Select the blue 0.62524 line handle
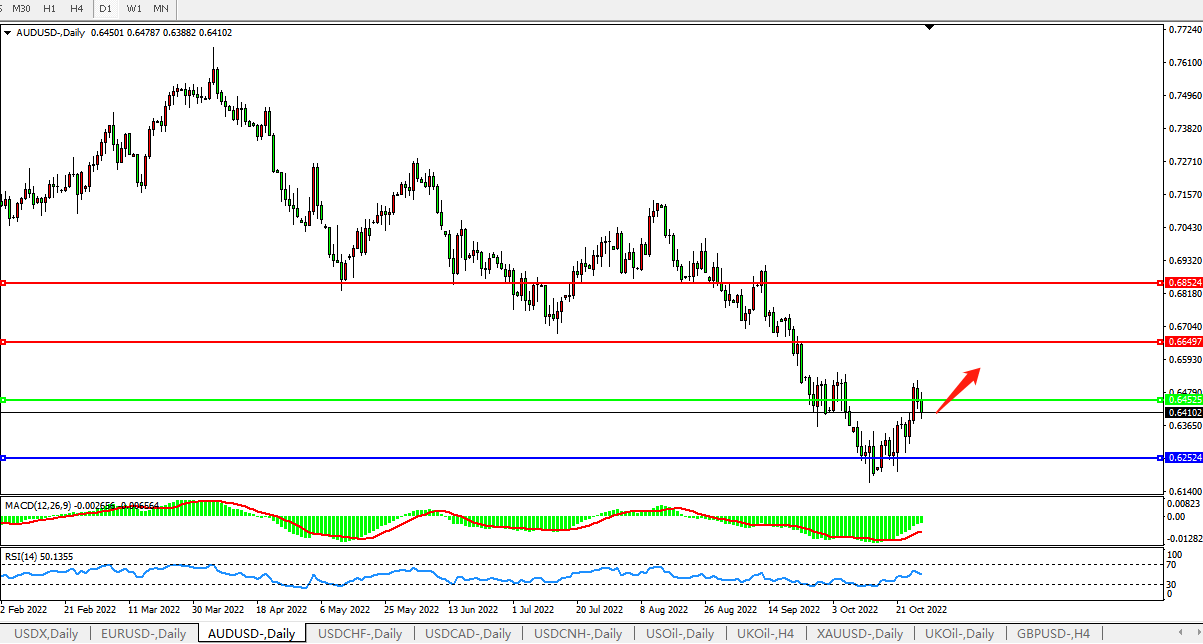The image size is (1203, 644). point(4,458)
